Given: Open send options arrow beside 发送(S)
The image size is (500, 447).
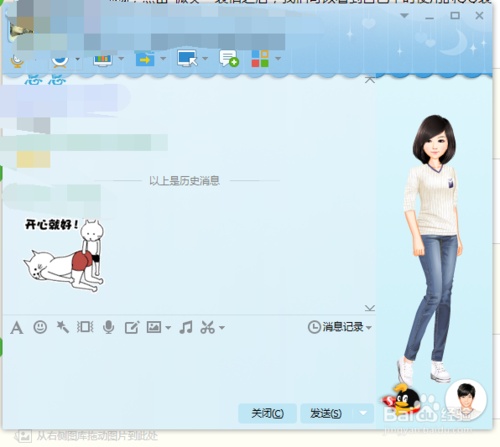Looking at the screenshot, I should pyautogui.click(x=363, y=413).
